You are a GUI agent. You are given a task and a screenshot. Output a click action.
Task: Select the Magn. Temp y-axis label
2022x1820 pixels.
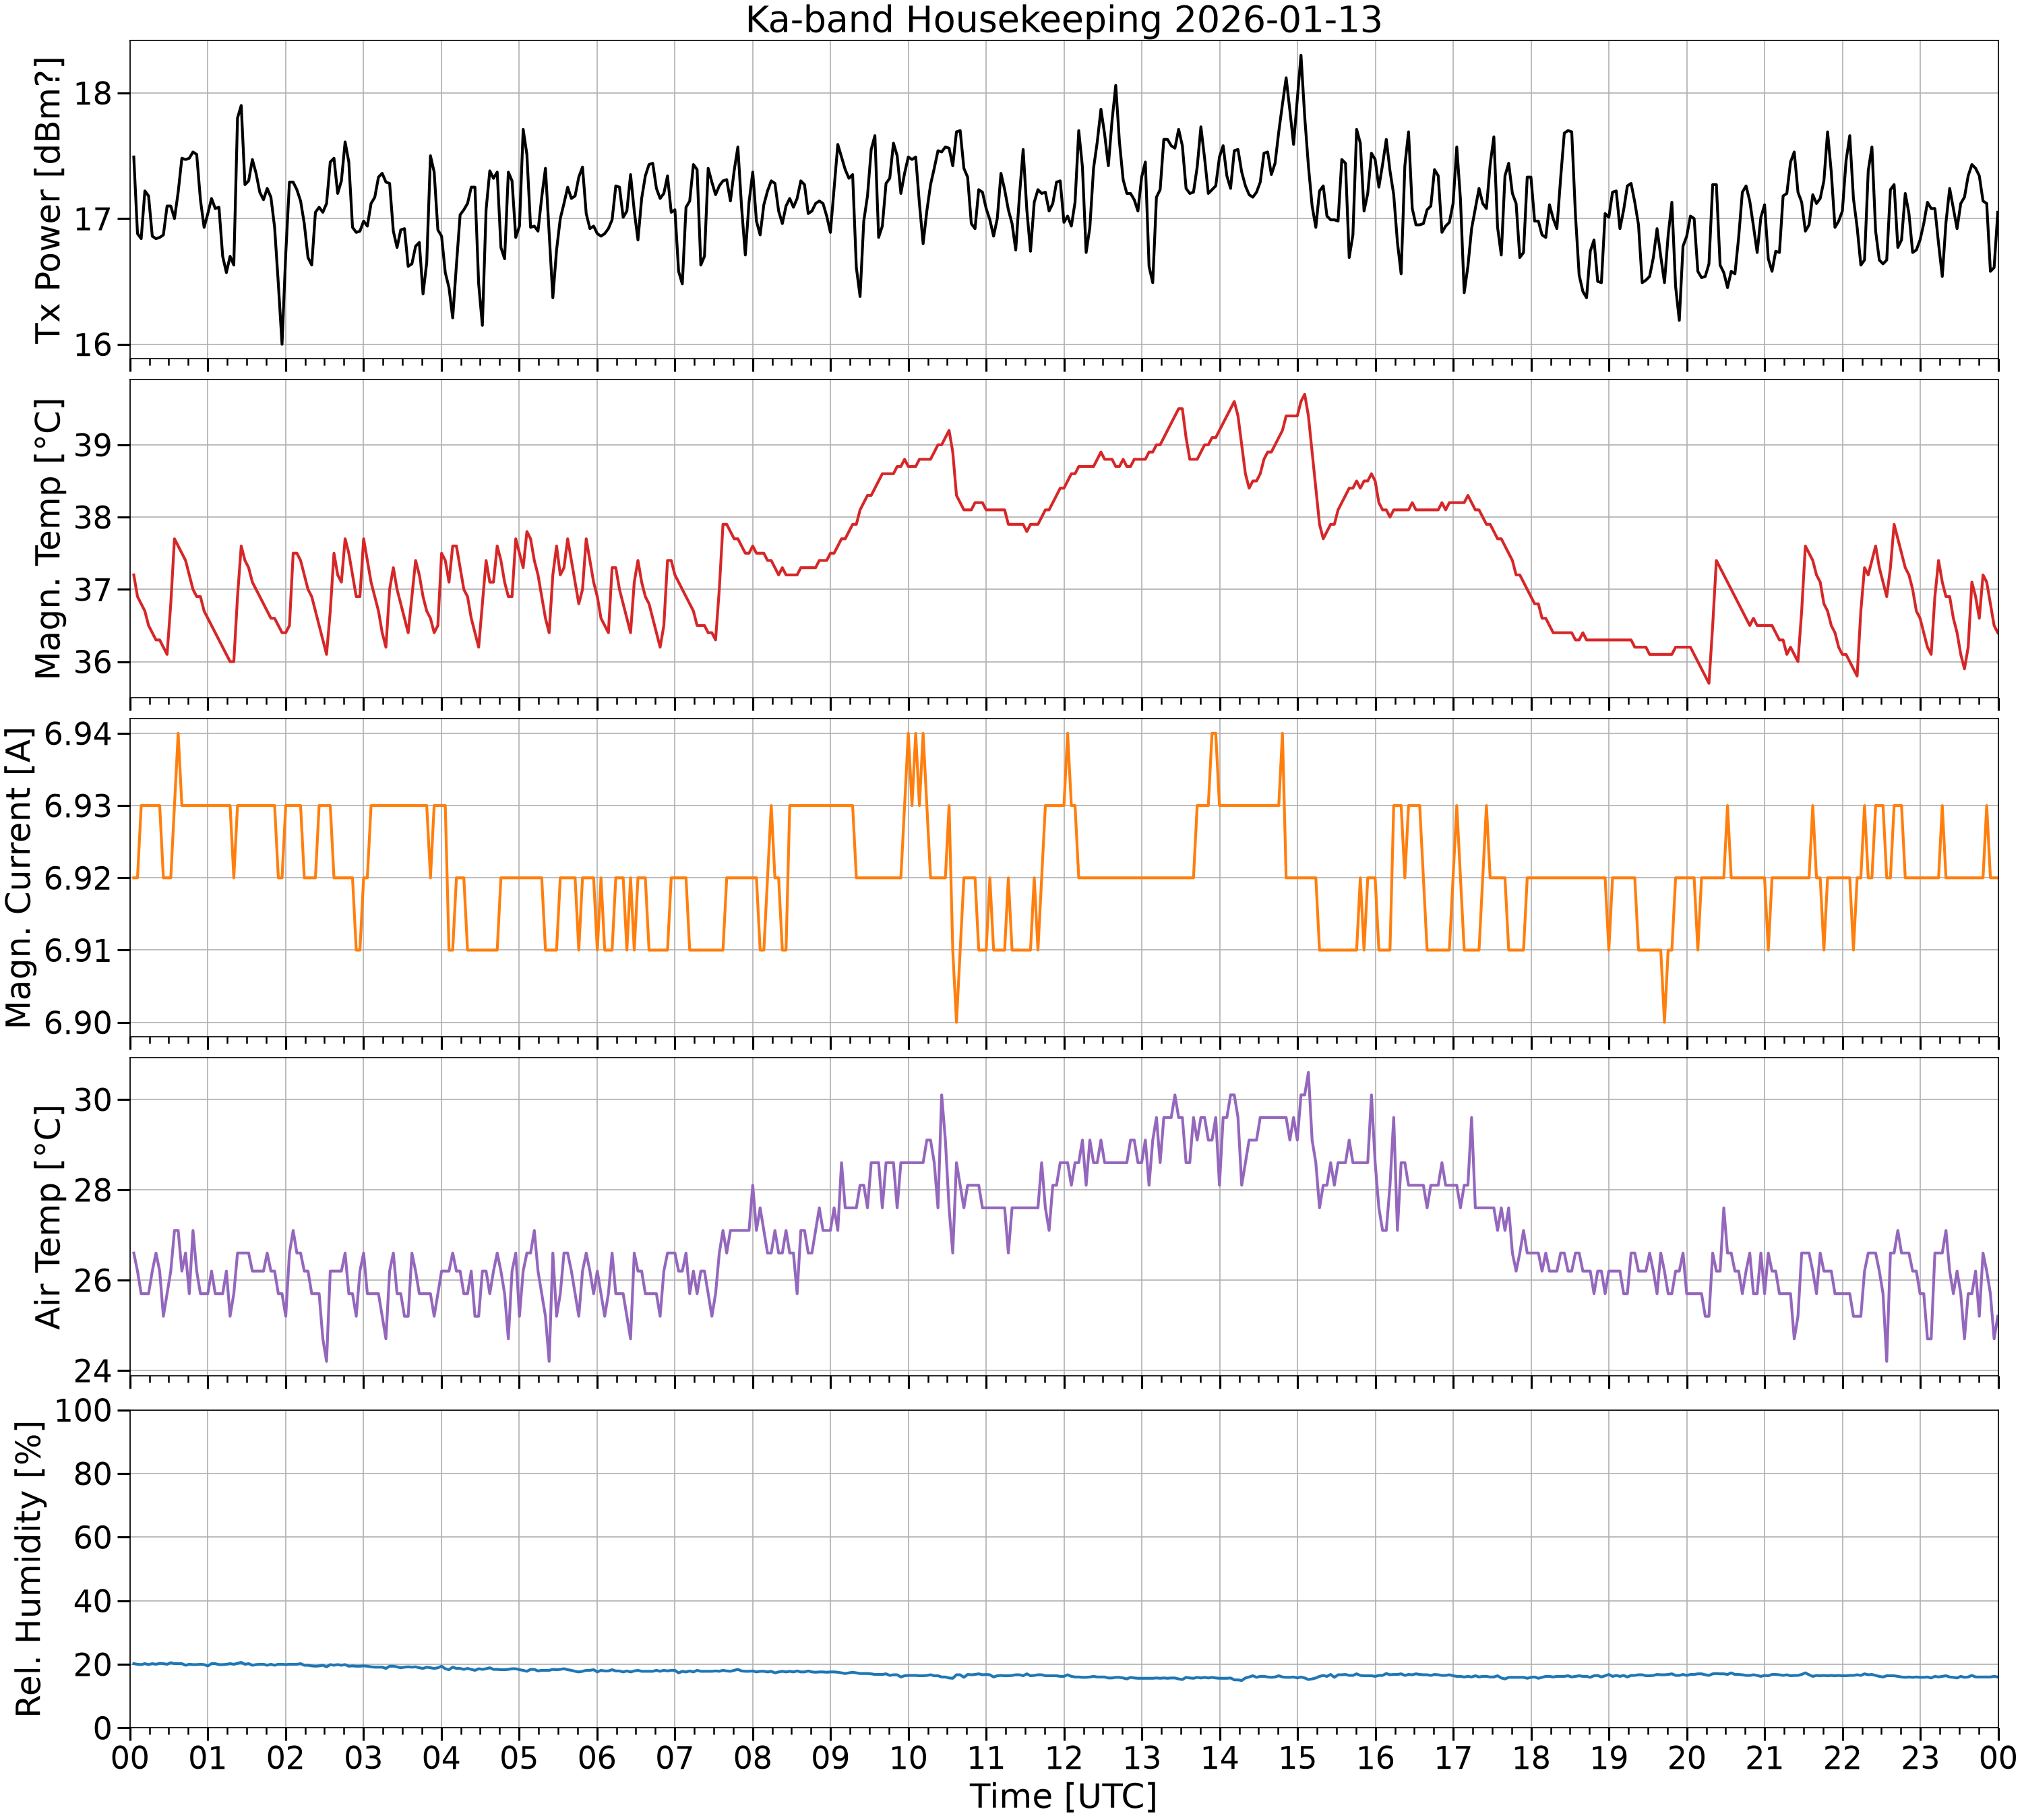tap(48, 538)
